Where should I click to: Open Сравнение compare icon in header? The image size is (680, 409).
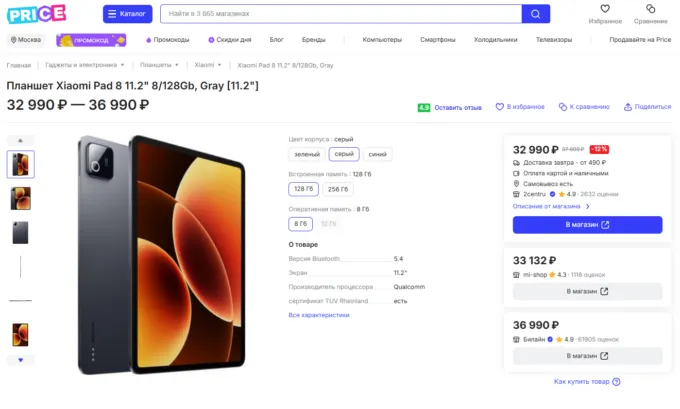coord(651,9)
